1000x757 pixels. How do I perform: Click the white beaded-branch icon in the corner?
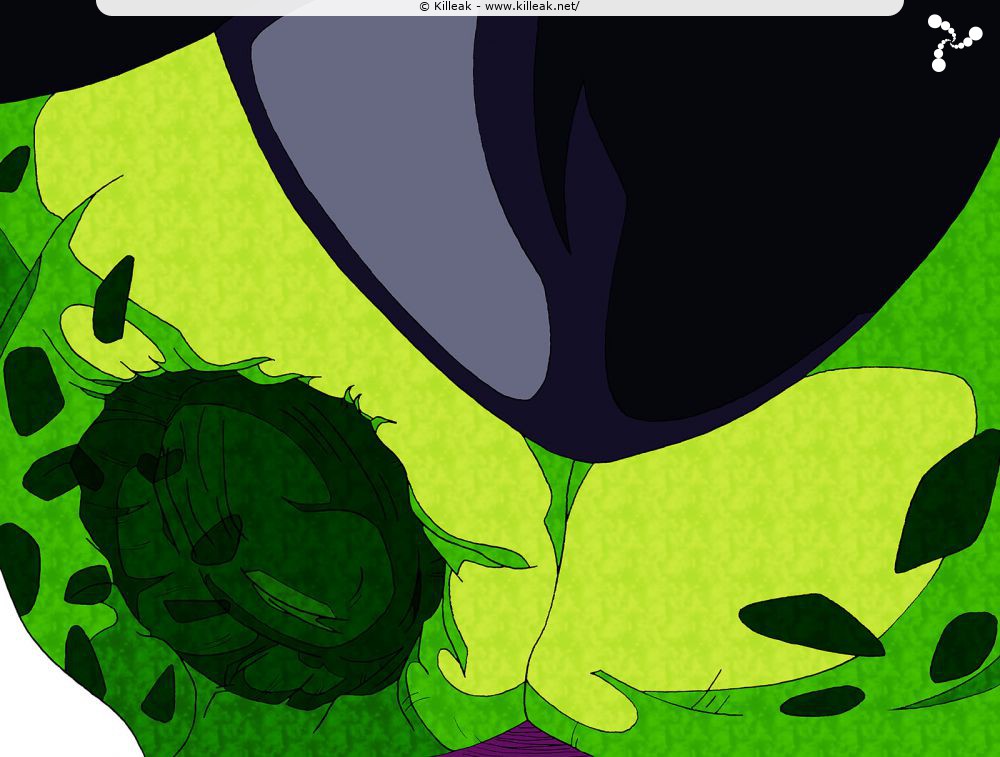[955, 43]
